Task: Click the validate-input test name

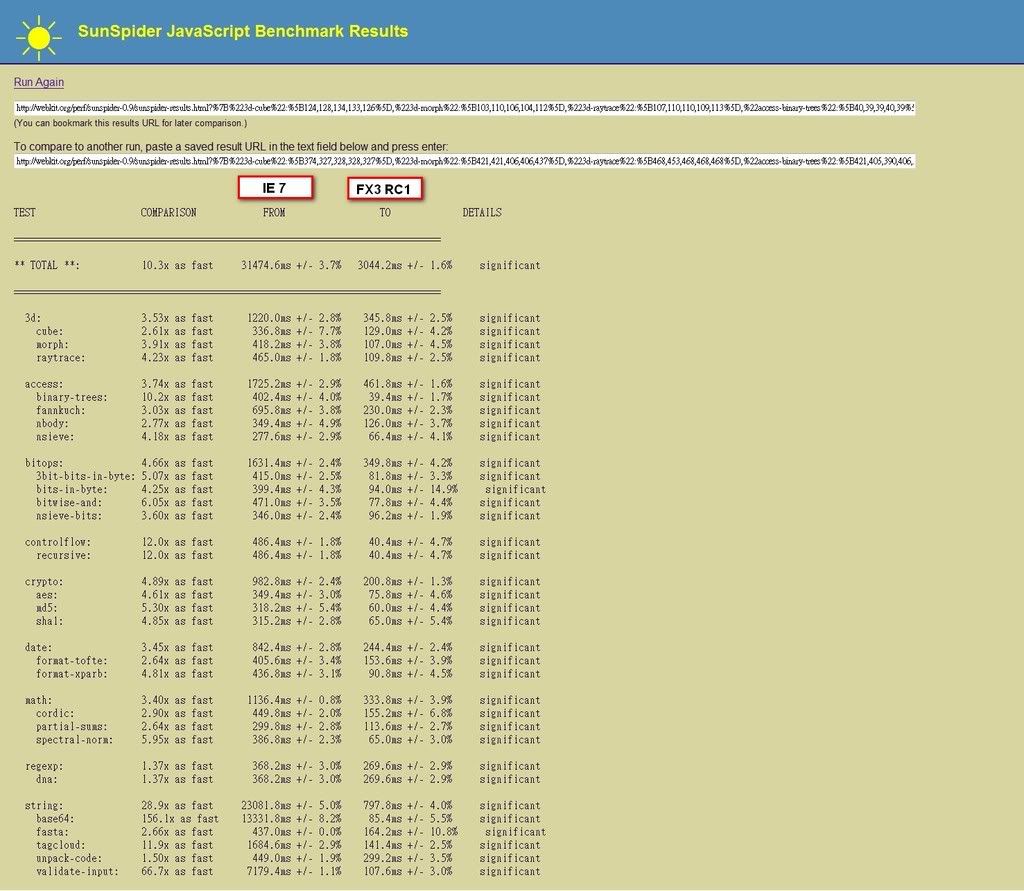Action: coord(78,871)
